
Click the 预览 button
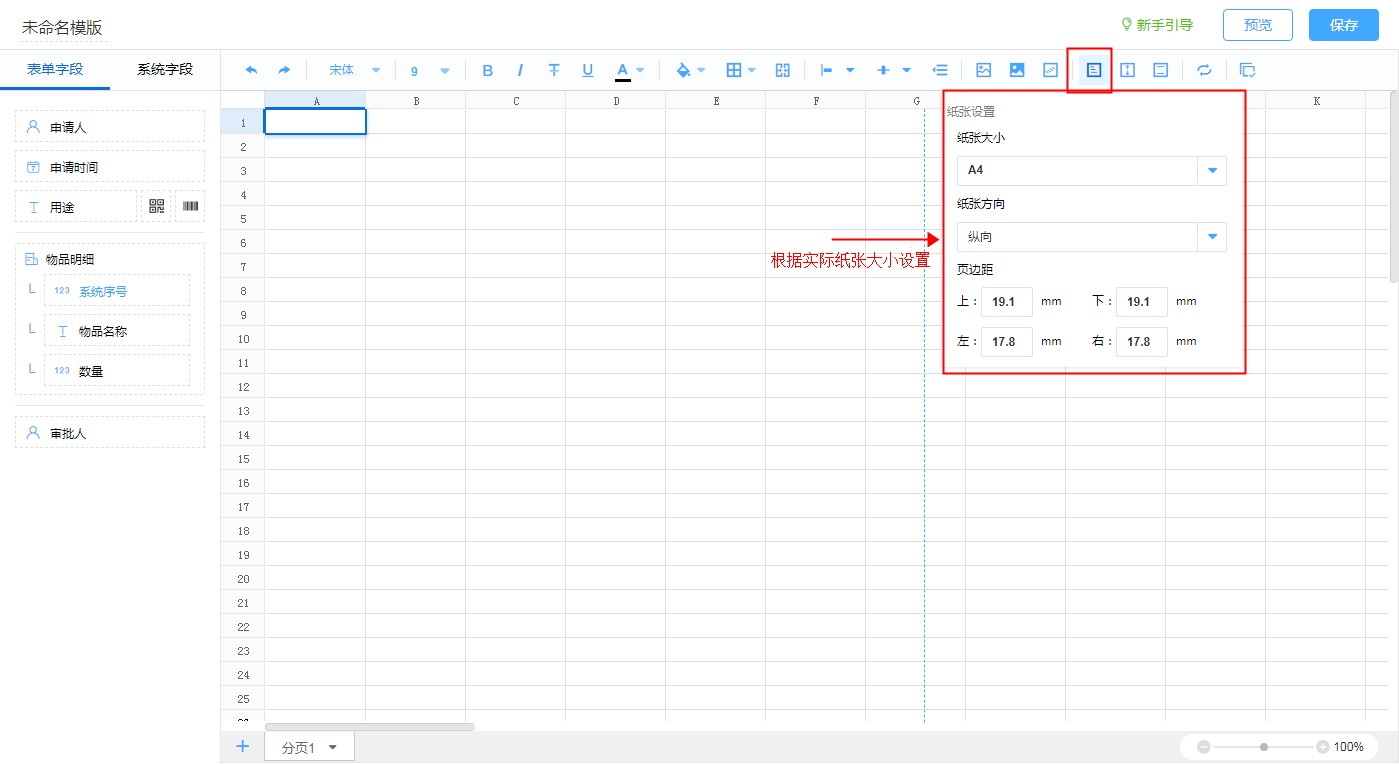[1257, 25]
